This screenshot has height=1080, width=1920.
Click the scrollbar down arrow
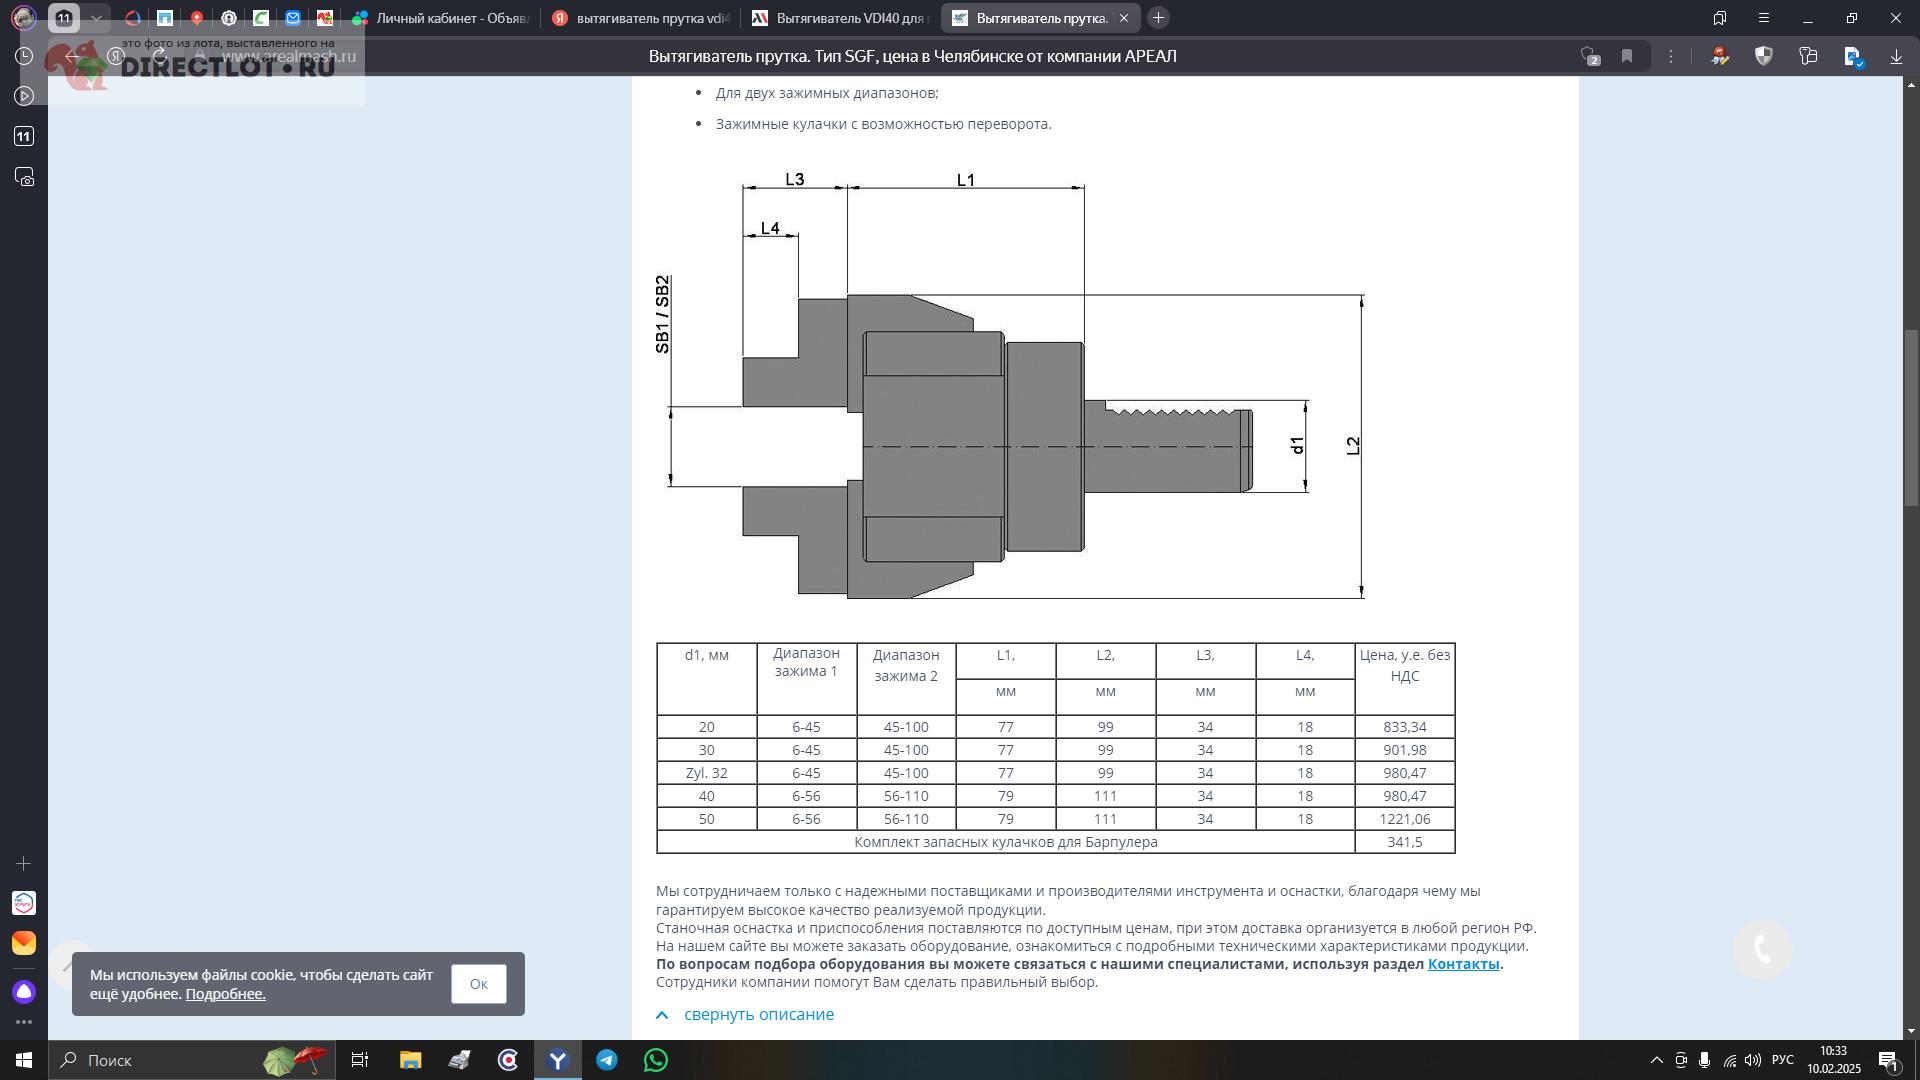(x=1911, y=1031)
